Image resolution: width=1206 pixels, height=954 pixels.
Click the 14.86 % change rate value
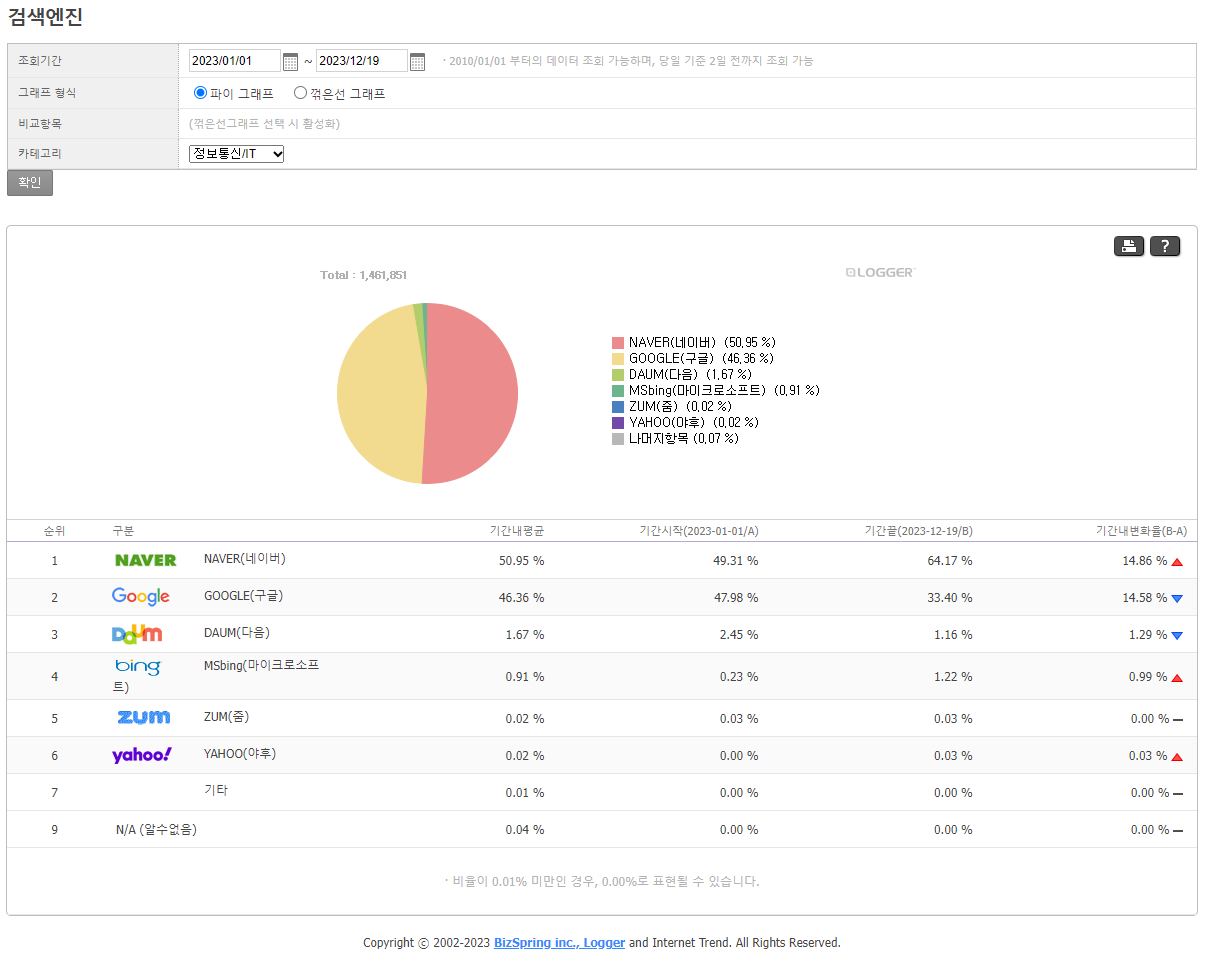1144,561
